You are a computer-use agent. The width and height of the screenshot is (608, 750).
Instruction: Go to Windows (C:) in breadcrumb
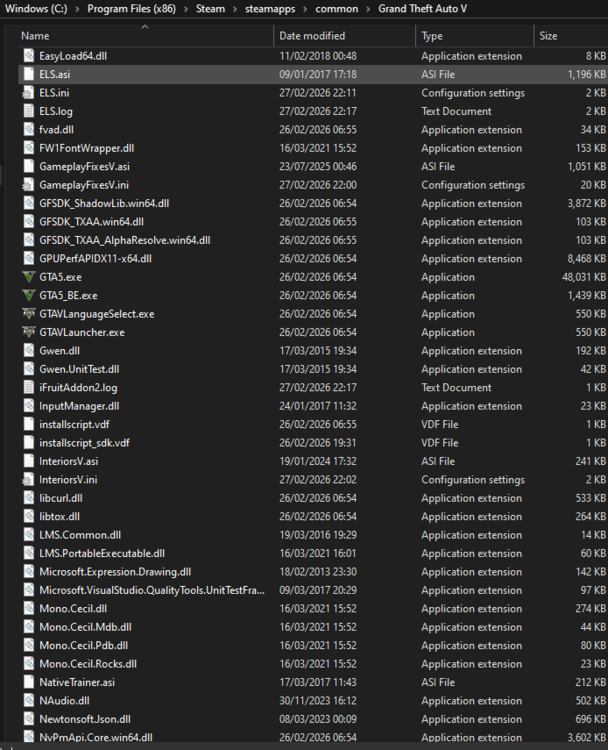[x=36, y=9]
